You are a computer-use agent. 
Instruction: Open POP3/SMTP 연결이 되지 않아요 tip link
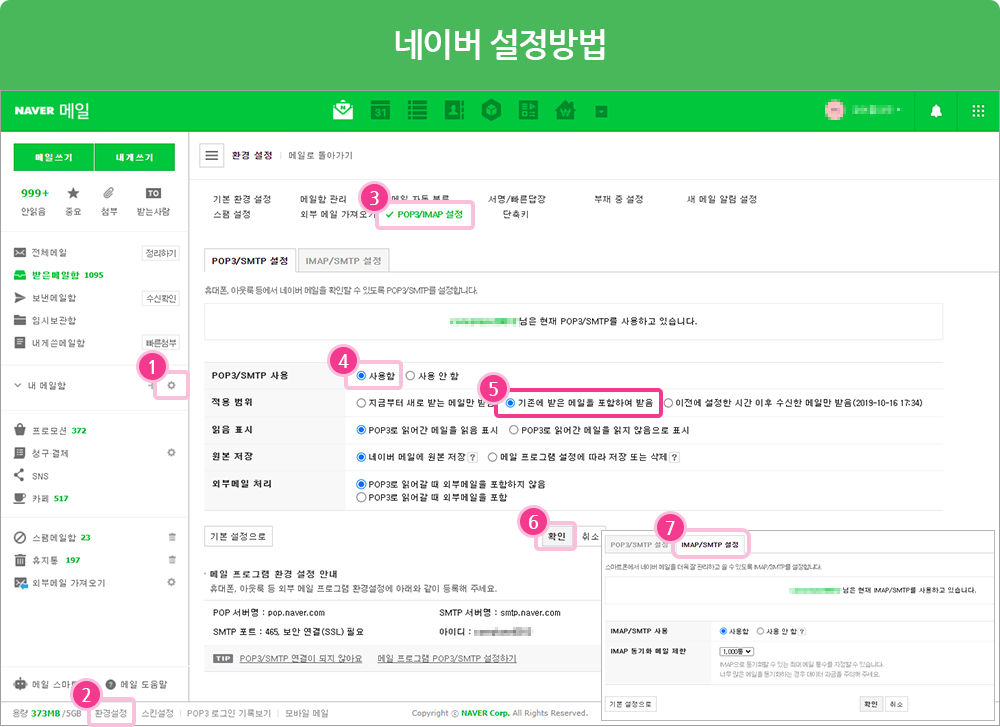pyautogui.click(x=301, y=658)
